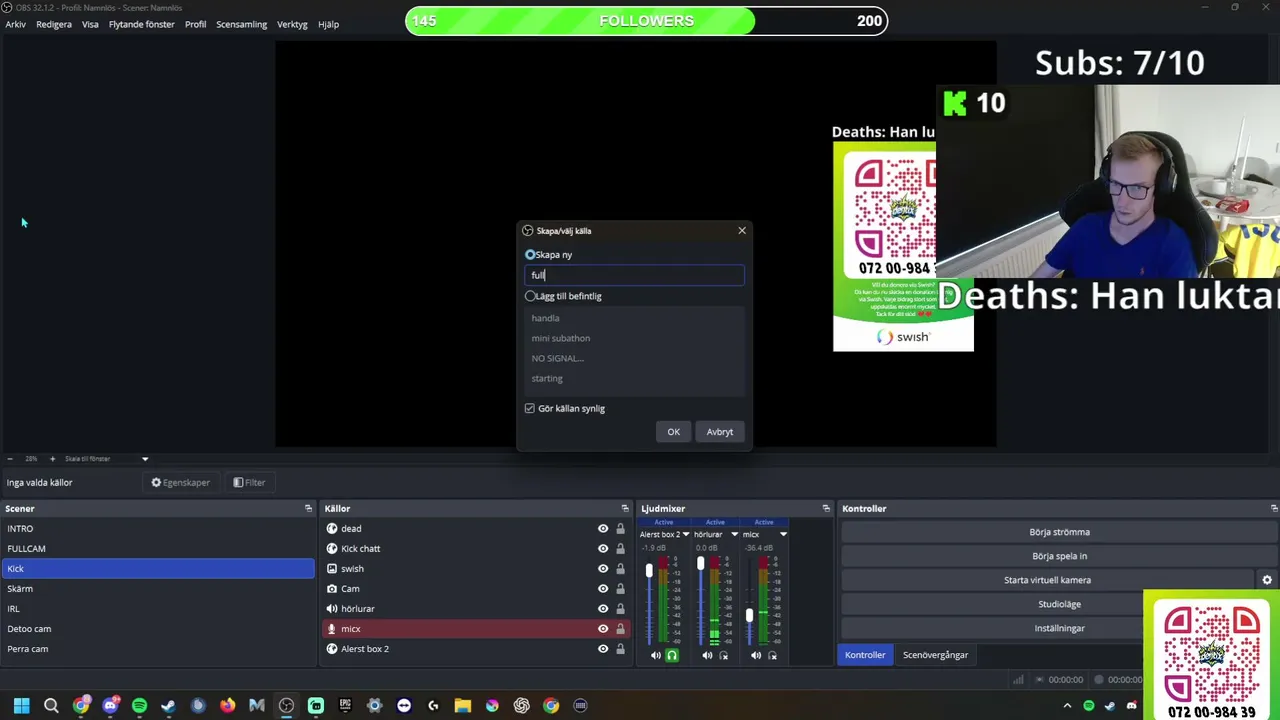Open Discord from the taskbar
Screen dimensions: 1280x720
click(110, 706)
